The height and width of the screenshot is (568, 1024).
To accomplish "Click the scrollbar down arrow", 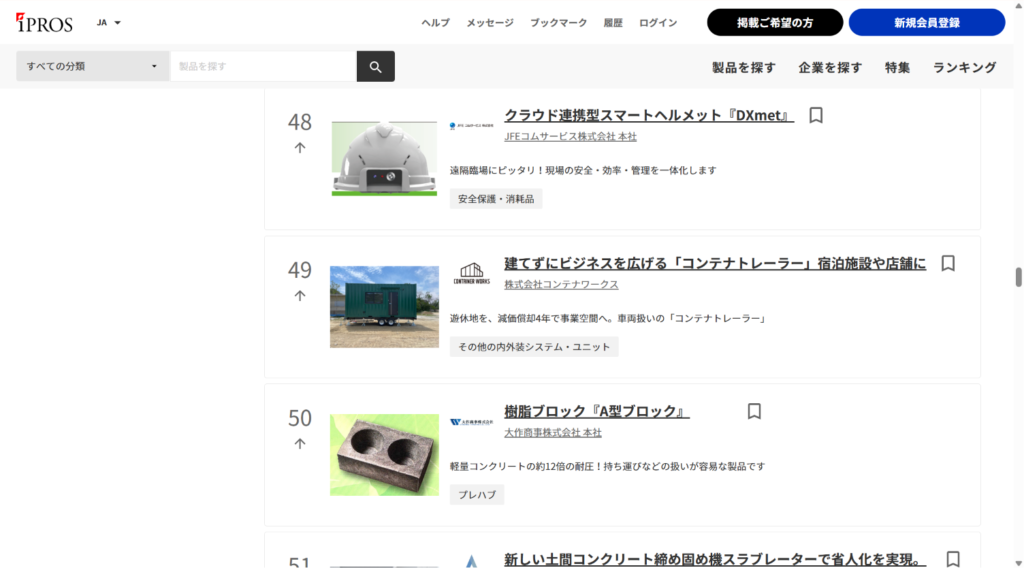I will coord(1018,563).
